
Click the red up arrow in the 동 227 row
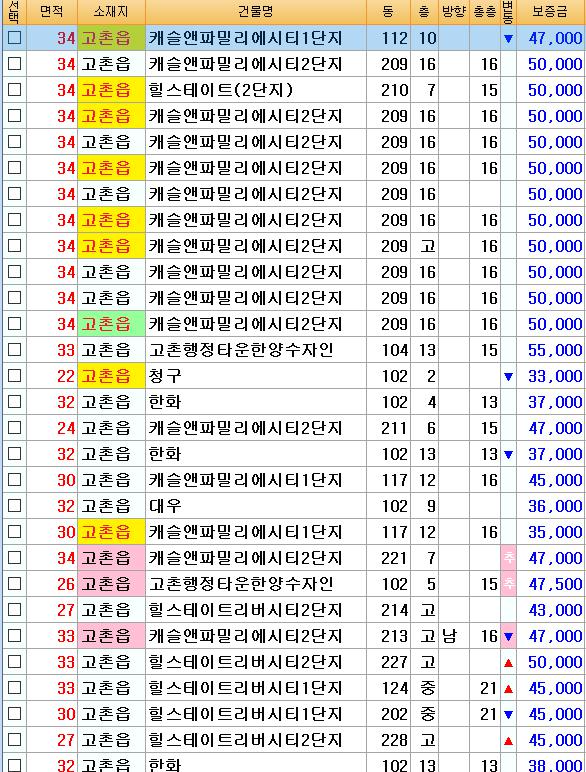[508, 663]
